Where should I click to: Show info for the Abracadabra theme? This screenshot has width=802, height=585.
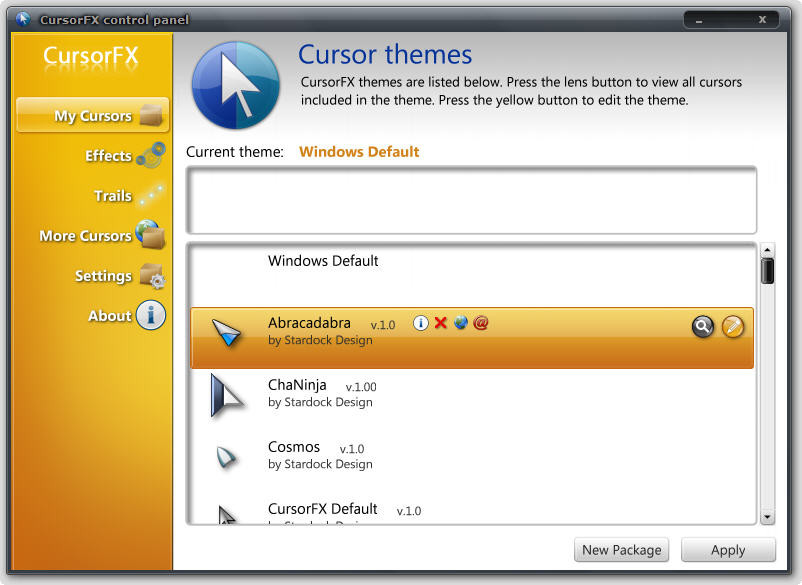pyautogui.click(x=421, y=323)
